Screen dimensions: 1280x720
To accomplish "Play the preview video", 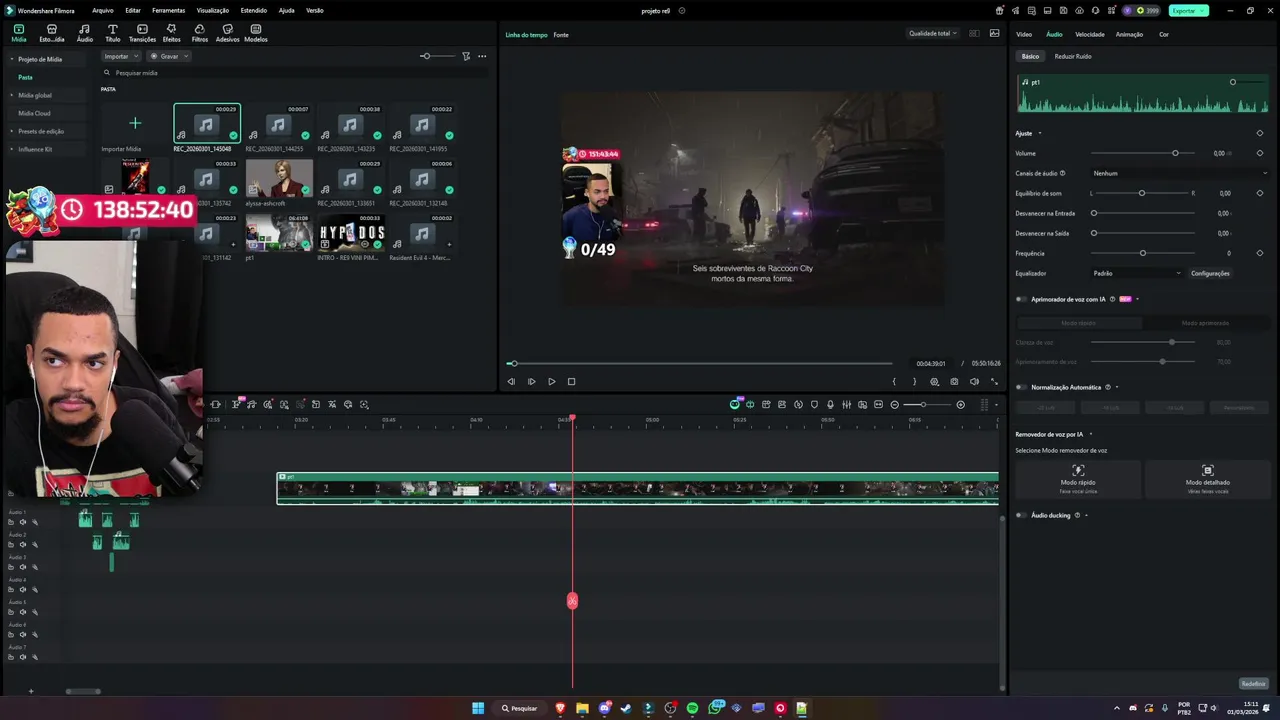I will (x=551, y=381).
